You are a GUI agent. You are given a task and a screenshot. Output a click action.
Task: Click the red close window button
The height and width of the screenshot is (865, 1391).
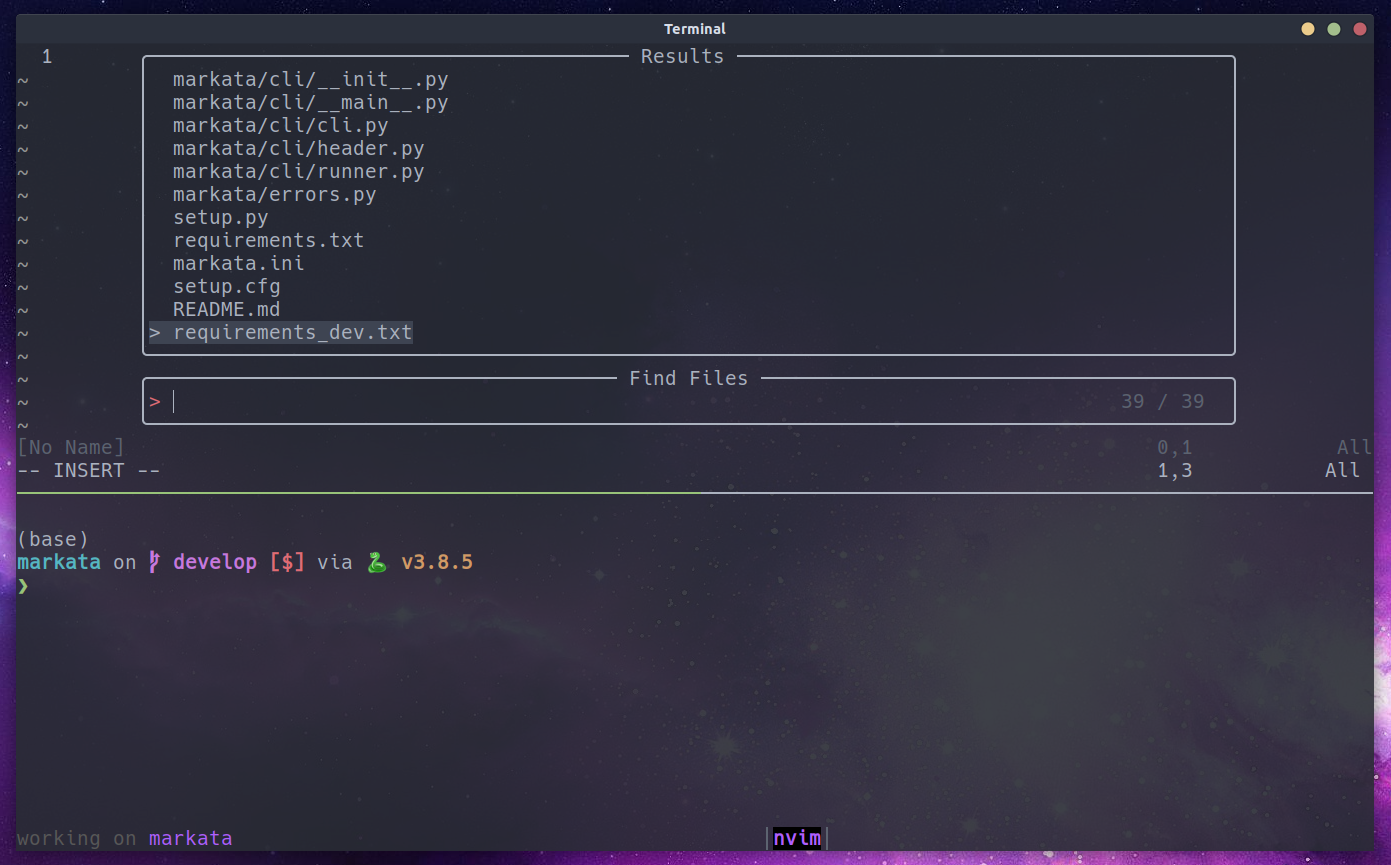1359,29
